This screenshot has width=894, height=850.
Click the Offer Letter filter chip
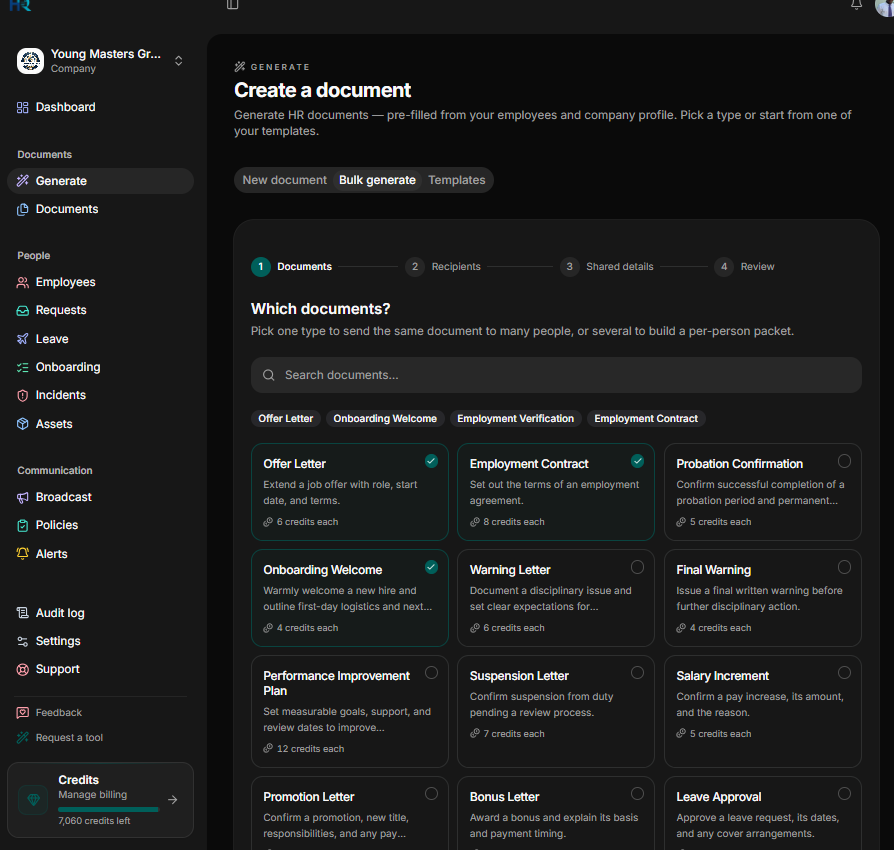click(286, 418)
